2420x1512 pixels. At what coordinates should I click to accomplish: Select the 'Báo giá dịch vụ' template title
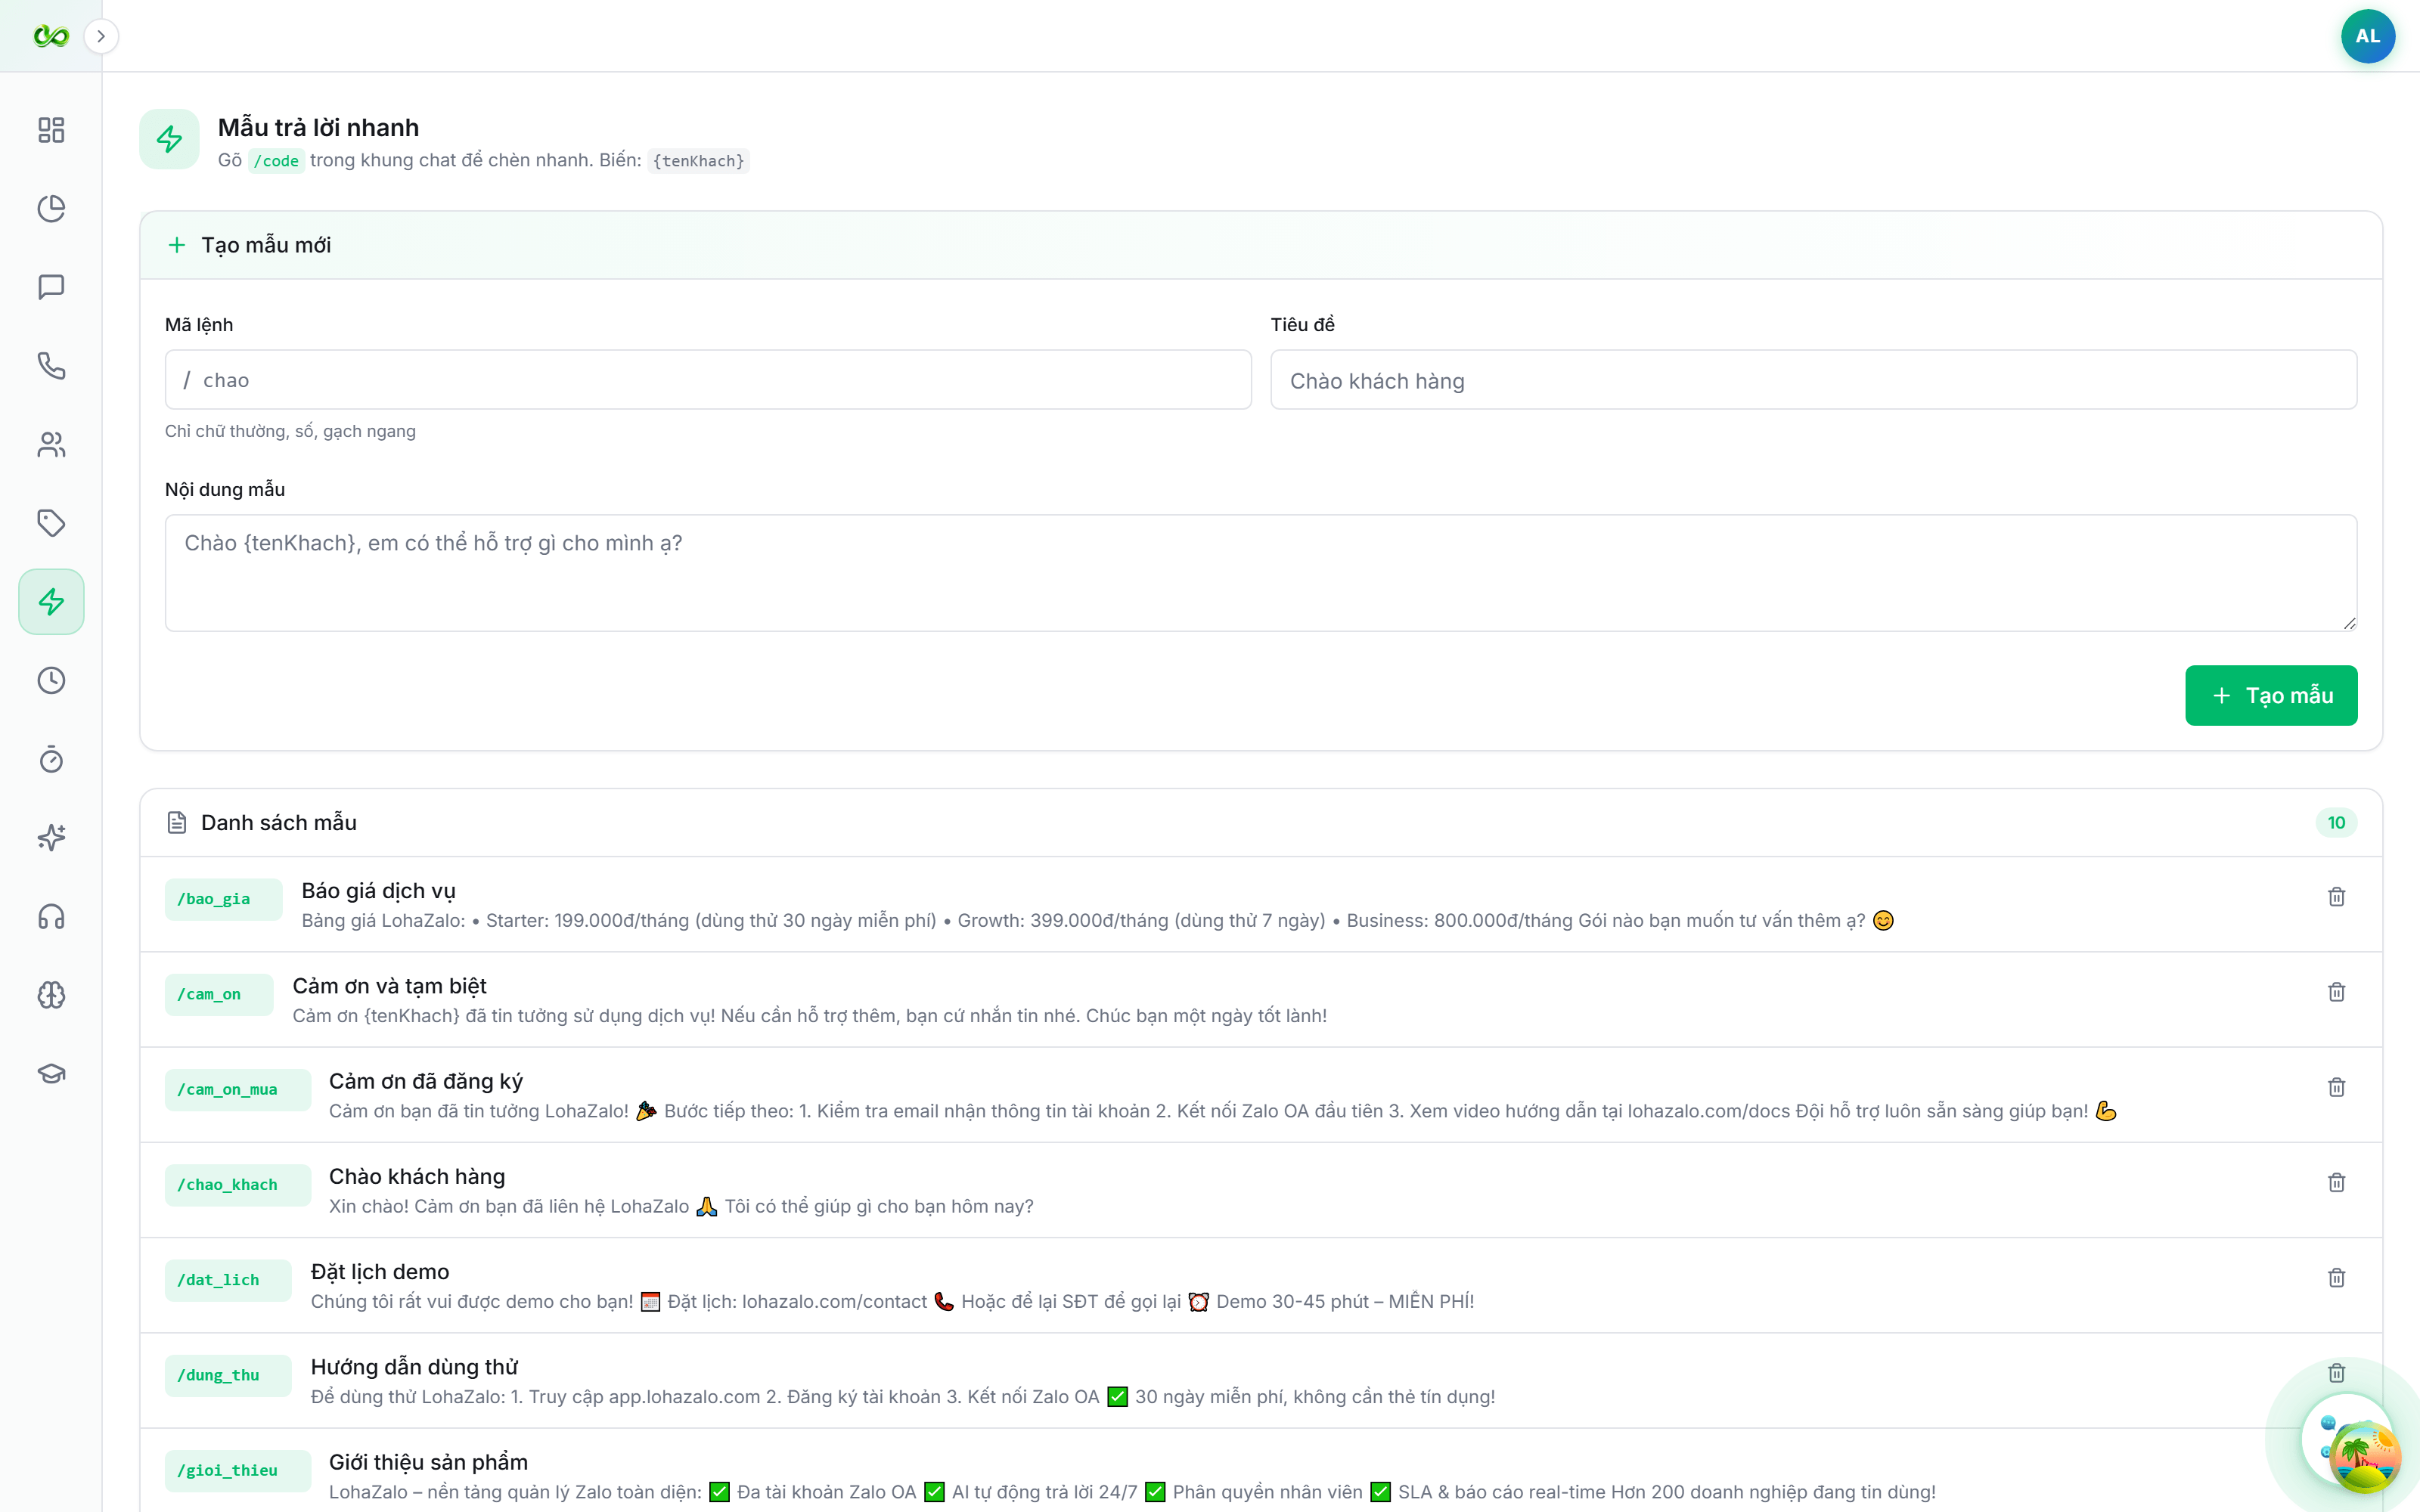coord(378,891)
